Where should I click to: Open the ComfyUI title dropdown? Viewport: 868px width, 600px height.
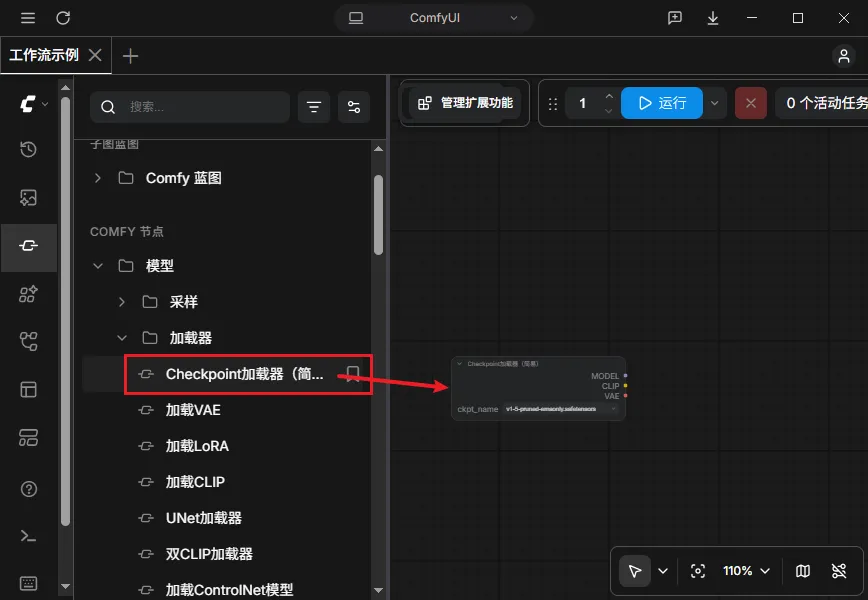(434, 18)
